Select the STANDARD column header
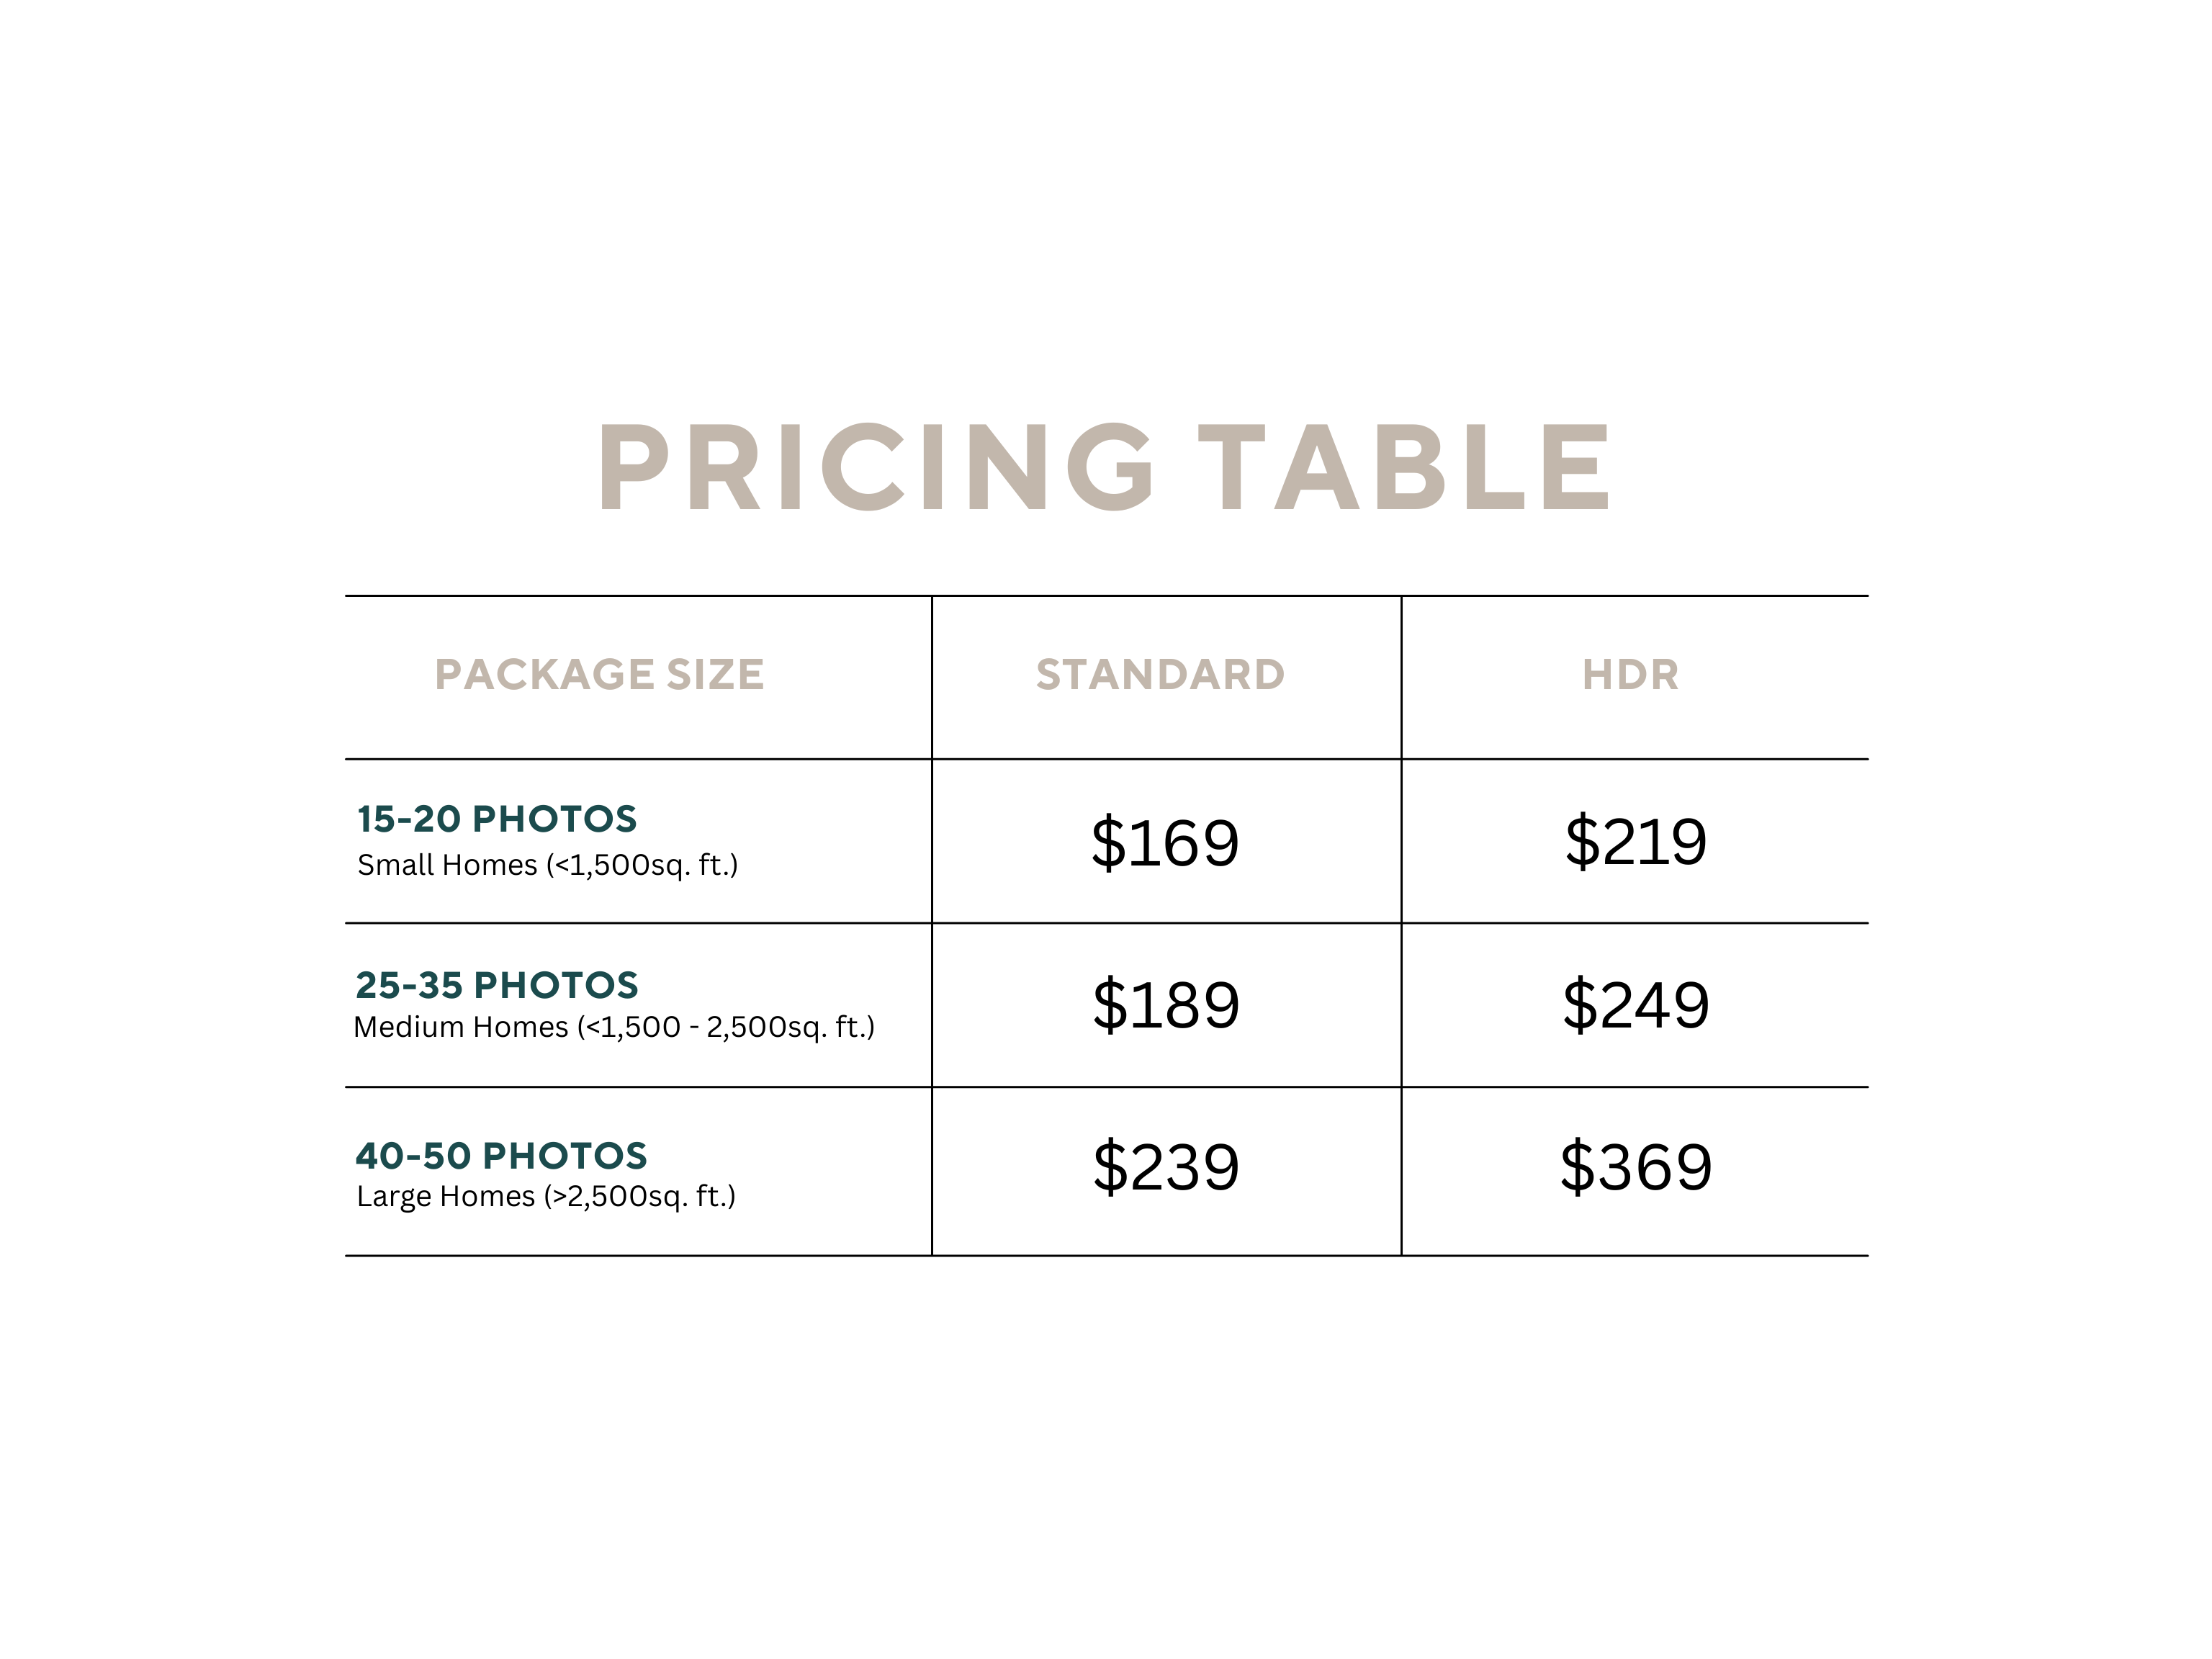Image resolution: width=2212 pixels, height=1659 pixels. tap(1160, 675)
